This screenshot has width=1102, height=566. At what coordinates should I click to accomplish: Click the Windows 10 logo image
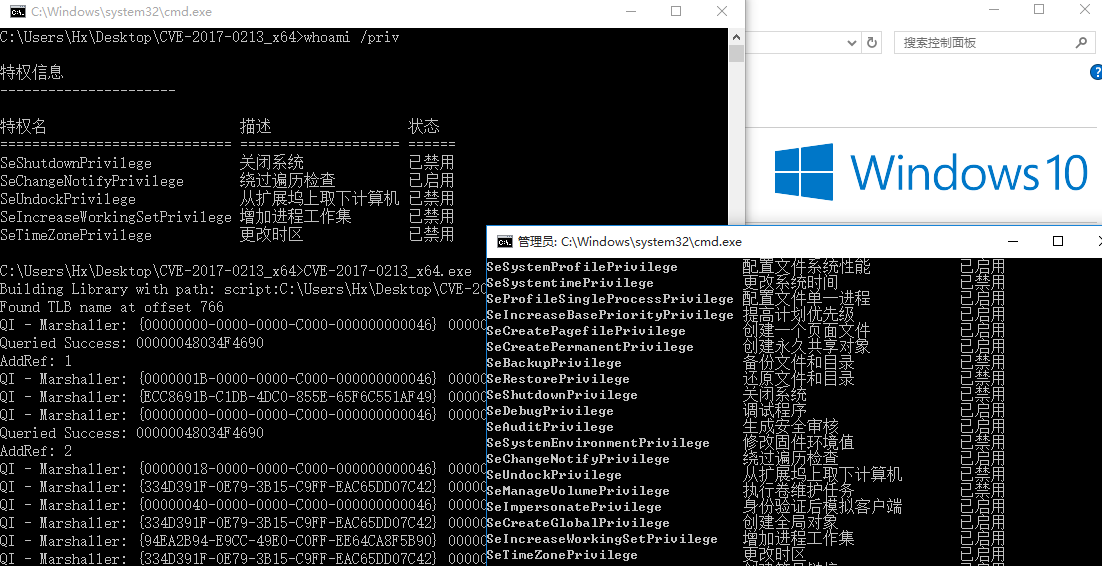tap(931, 172)
